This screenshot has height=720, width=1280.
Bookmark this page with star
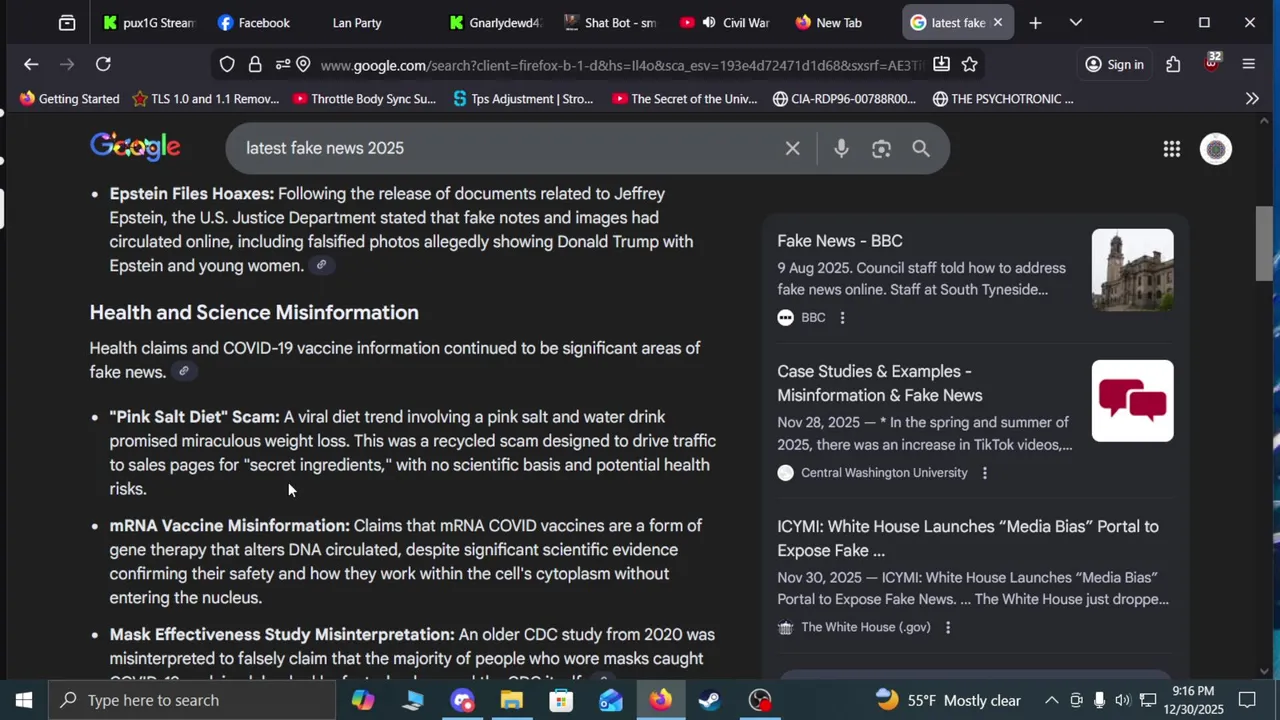[x=969, y=64]
